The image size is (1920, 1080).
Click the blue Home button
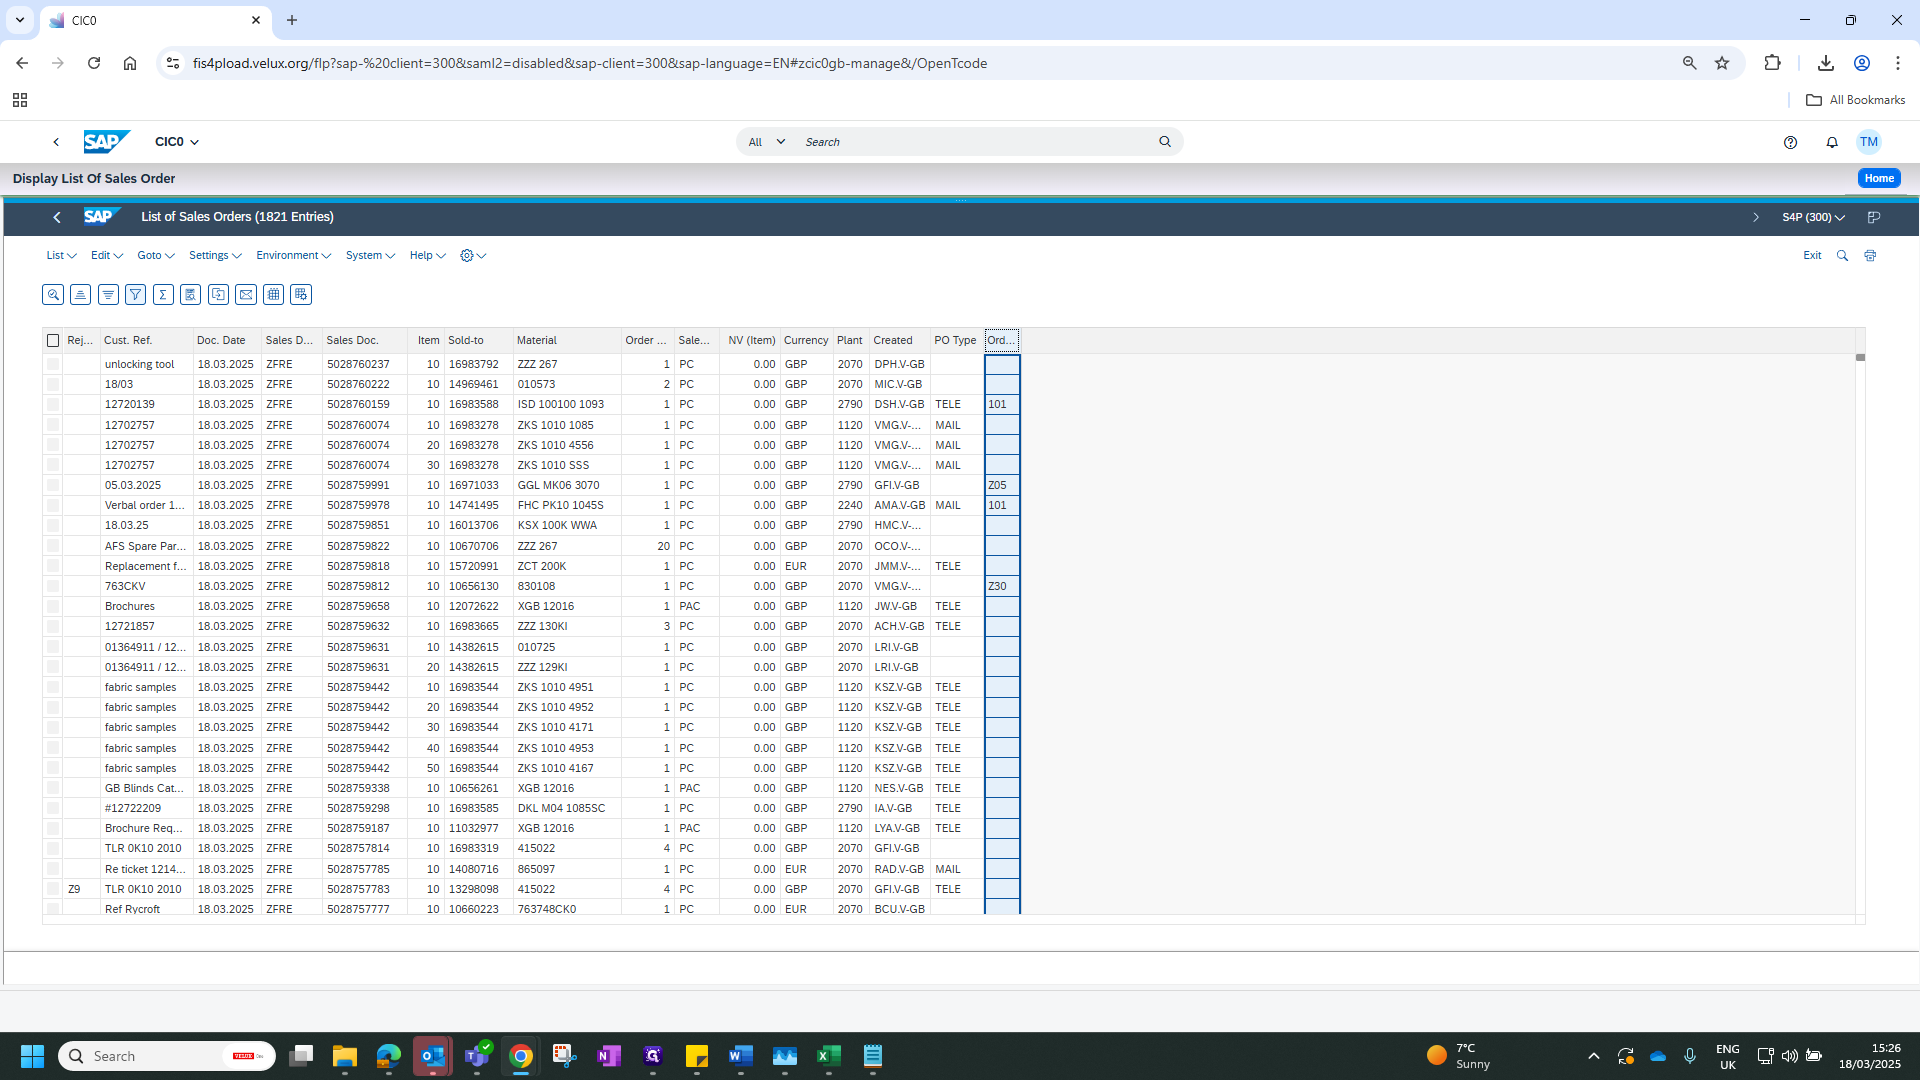(x=1879, y=178)
